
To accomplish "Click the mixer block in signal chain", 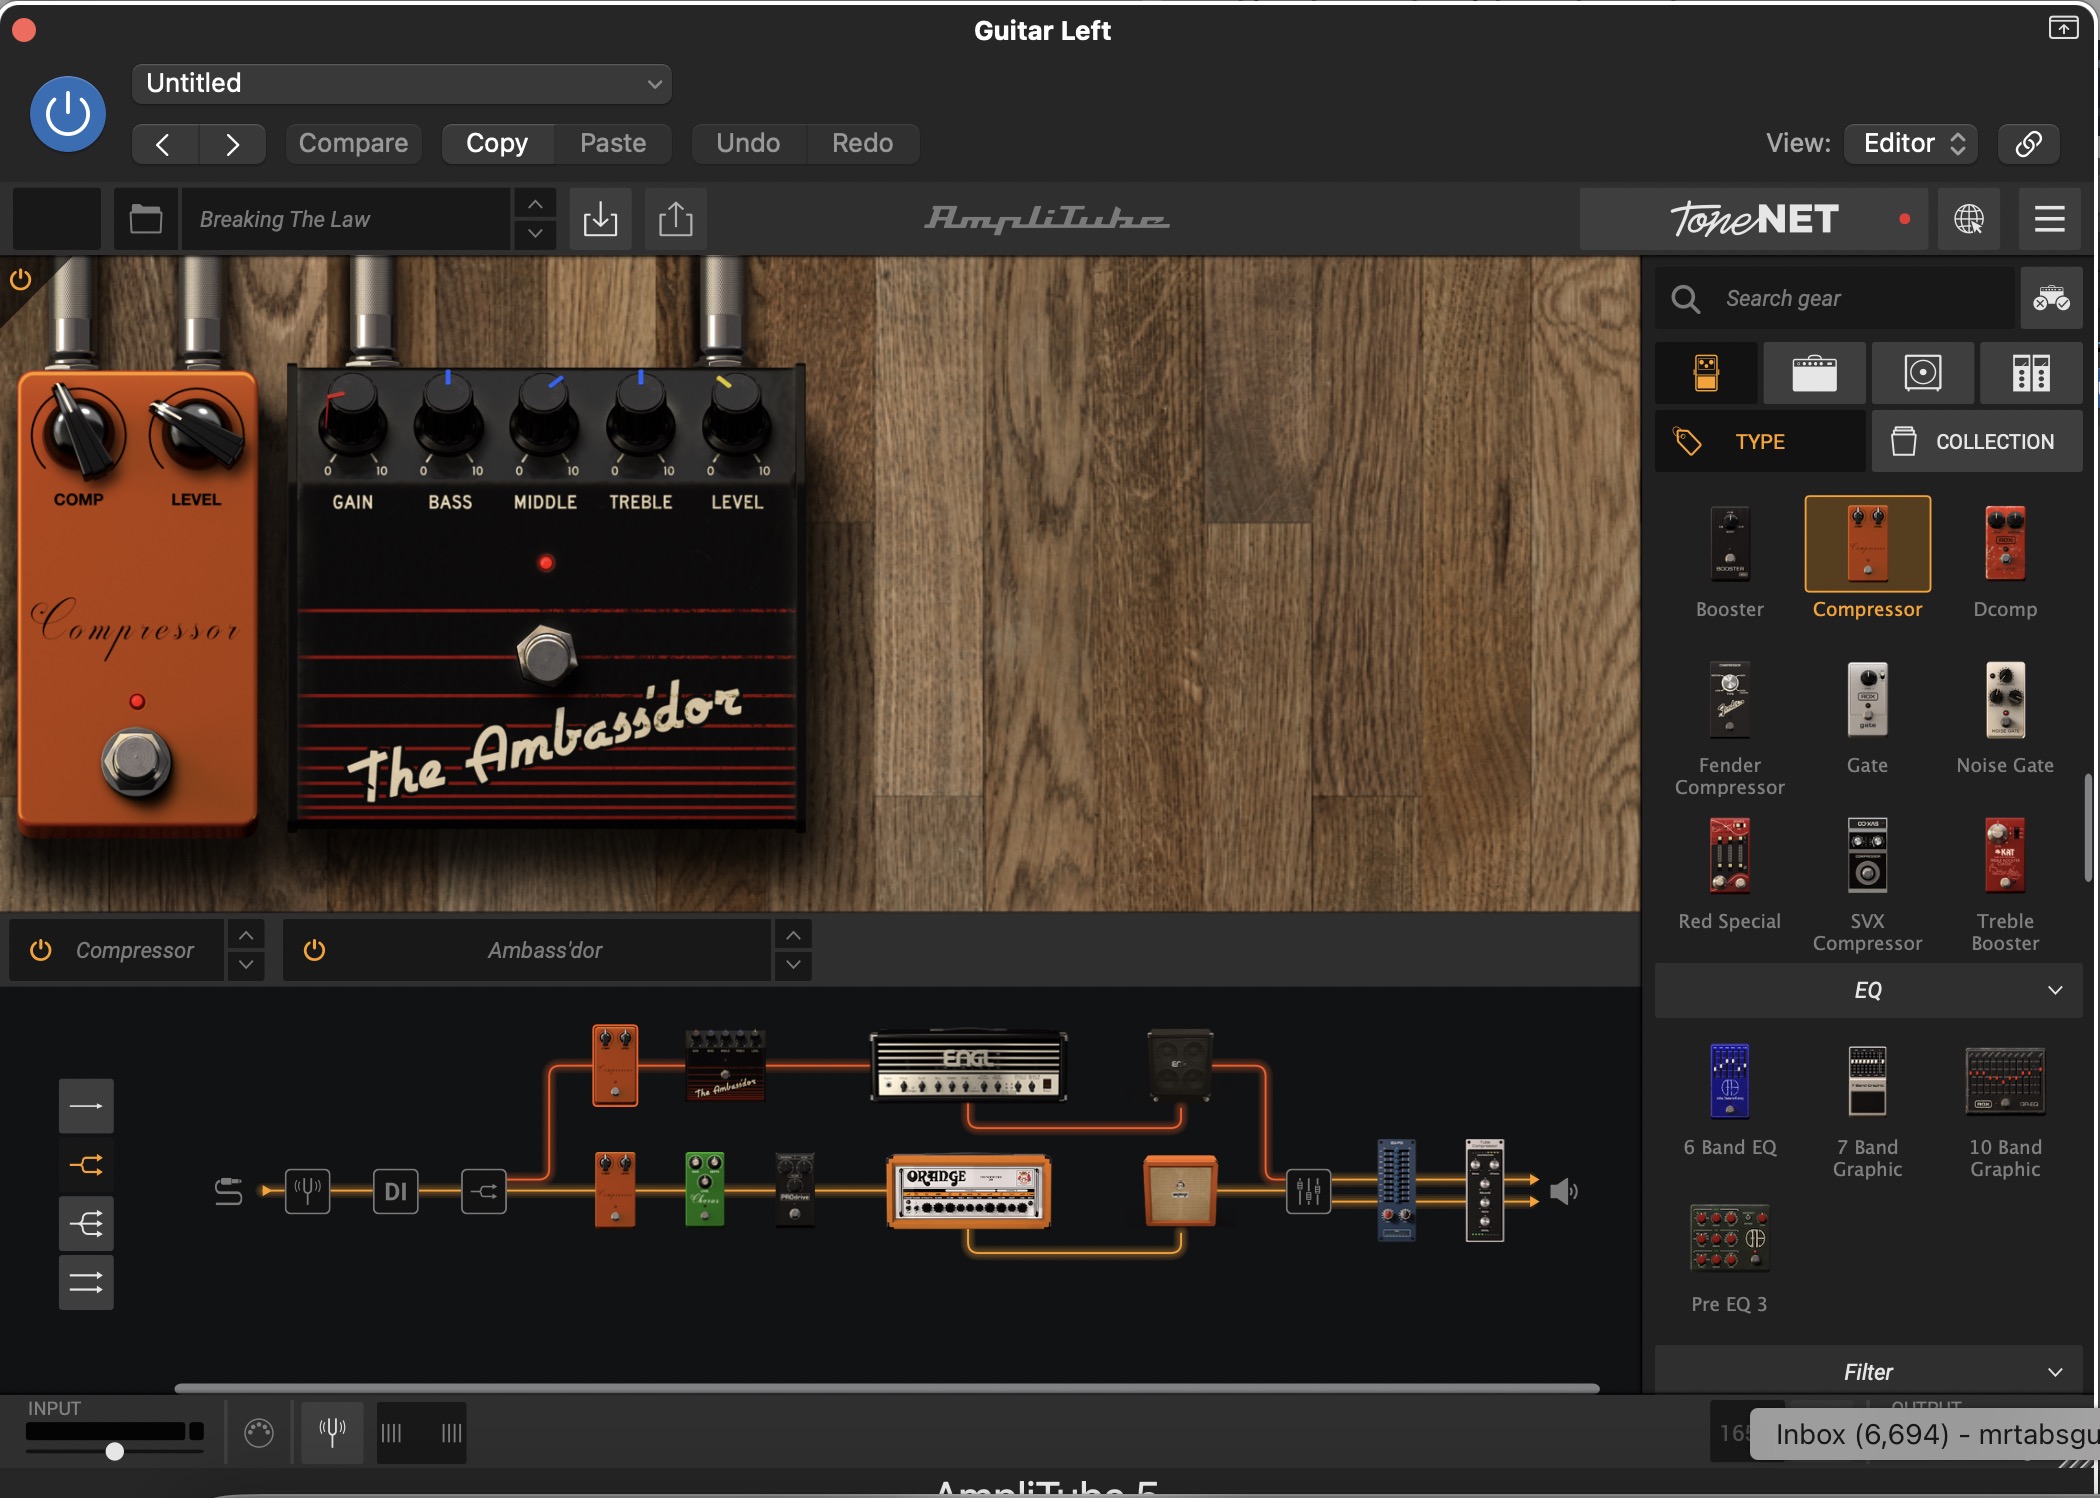I will (x=1308, y=1191).
